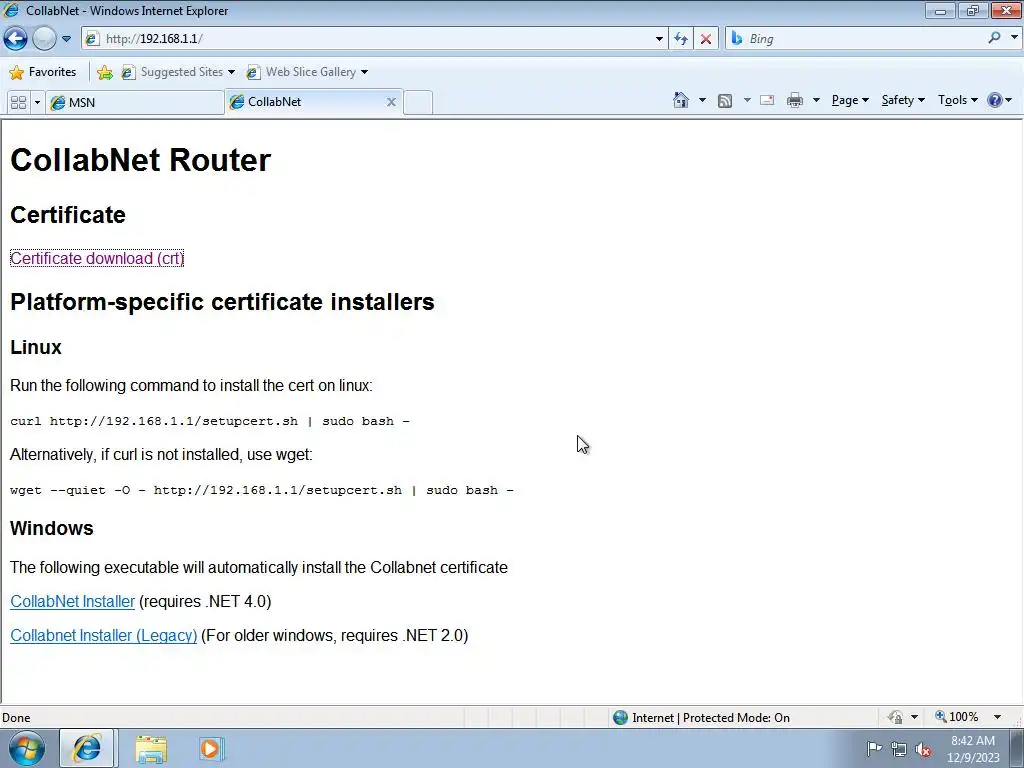Click the Read Mail icon
This screenshot has height=768, width=1024.
767,100
